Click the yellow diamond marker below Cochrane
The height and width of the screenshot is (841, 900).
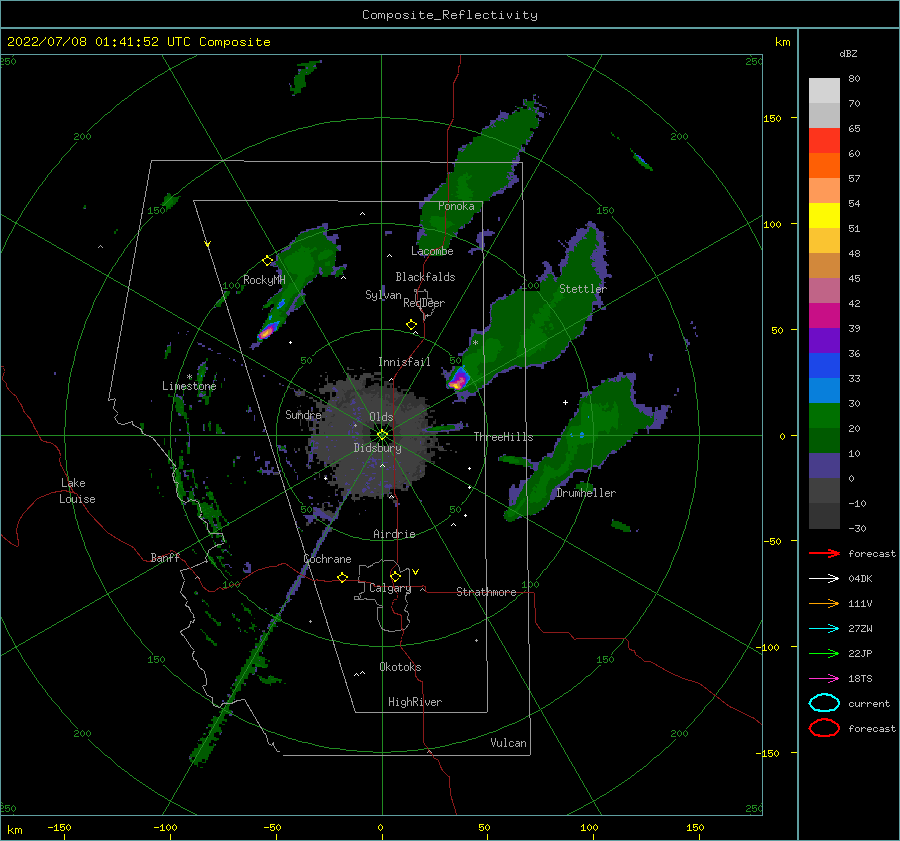342,577
